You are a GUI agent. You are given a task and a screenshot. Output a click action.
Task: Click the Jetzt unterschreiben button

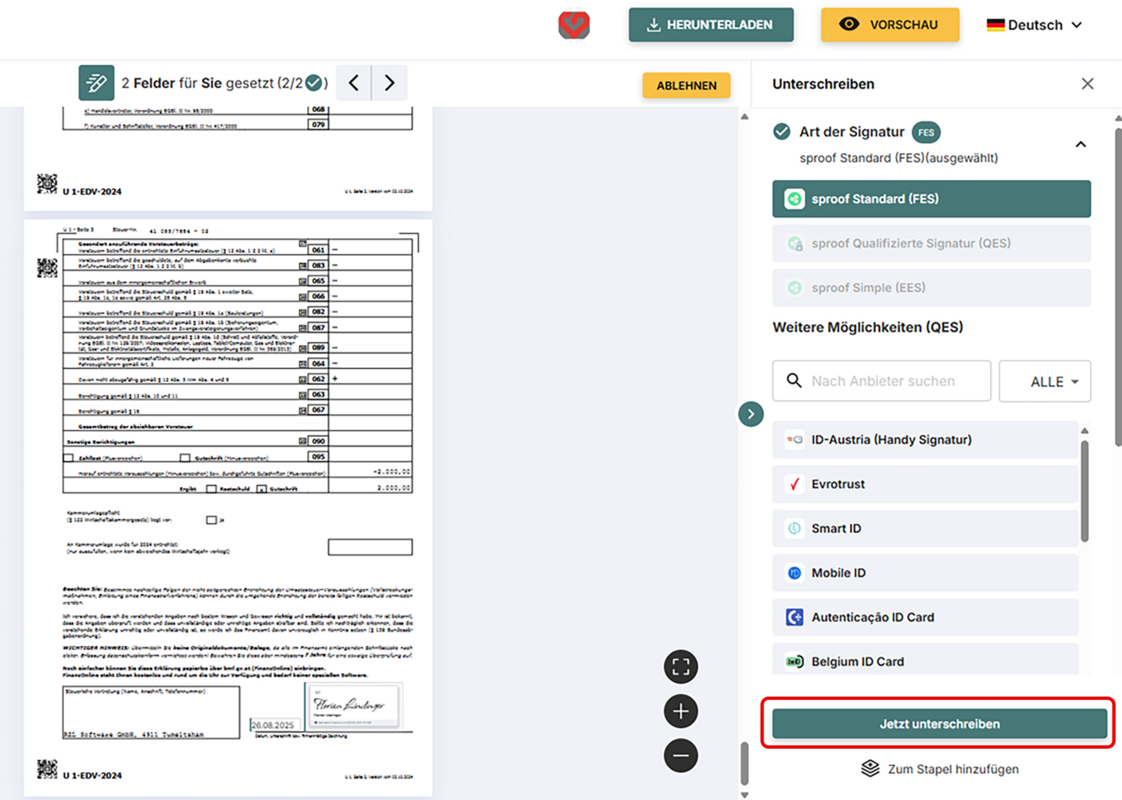[x=939, y=724]
